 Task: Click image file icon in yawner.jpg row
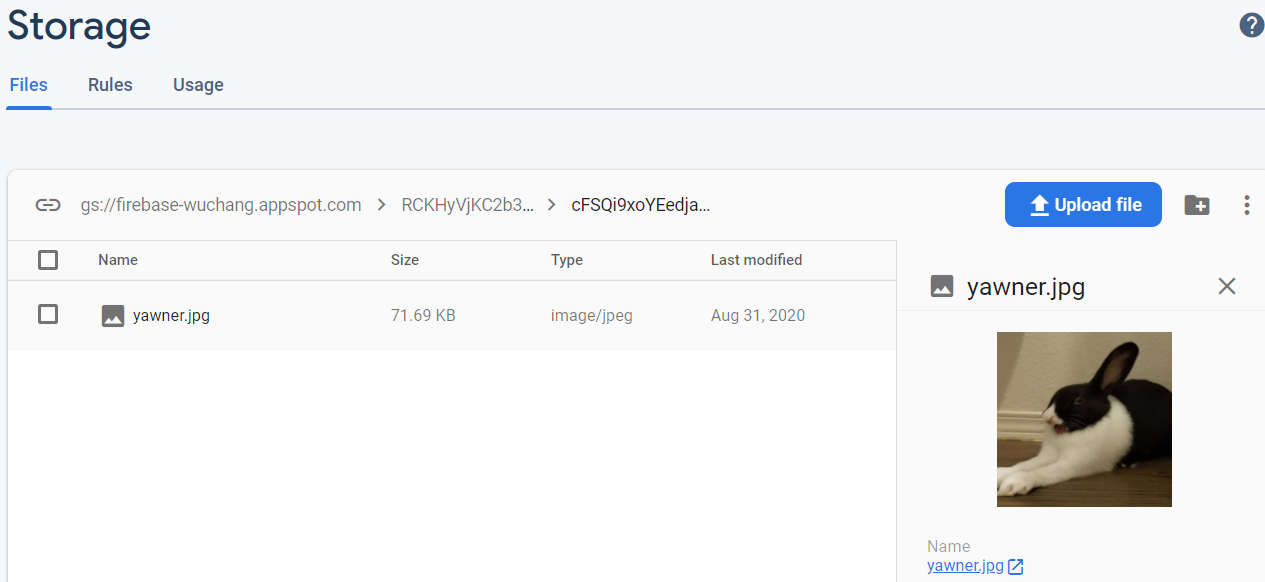pyautogui.click(x=113, y=316)
